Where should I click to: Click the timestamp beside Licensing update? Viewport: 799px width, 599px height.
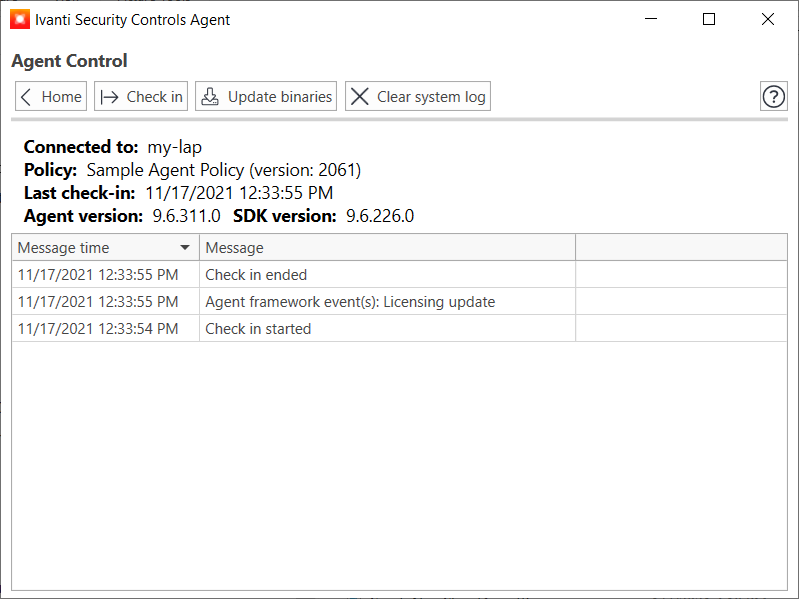(105, 302)
